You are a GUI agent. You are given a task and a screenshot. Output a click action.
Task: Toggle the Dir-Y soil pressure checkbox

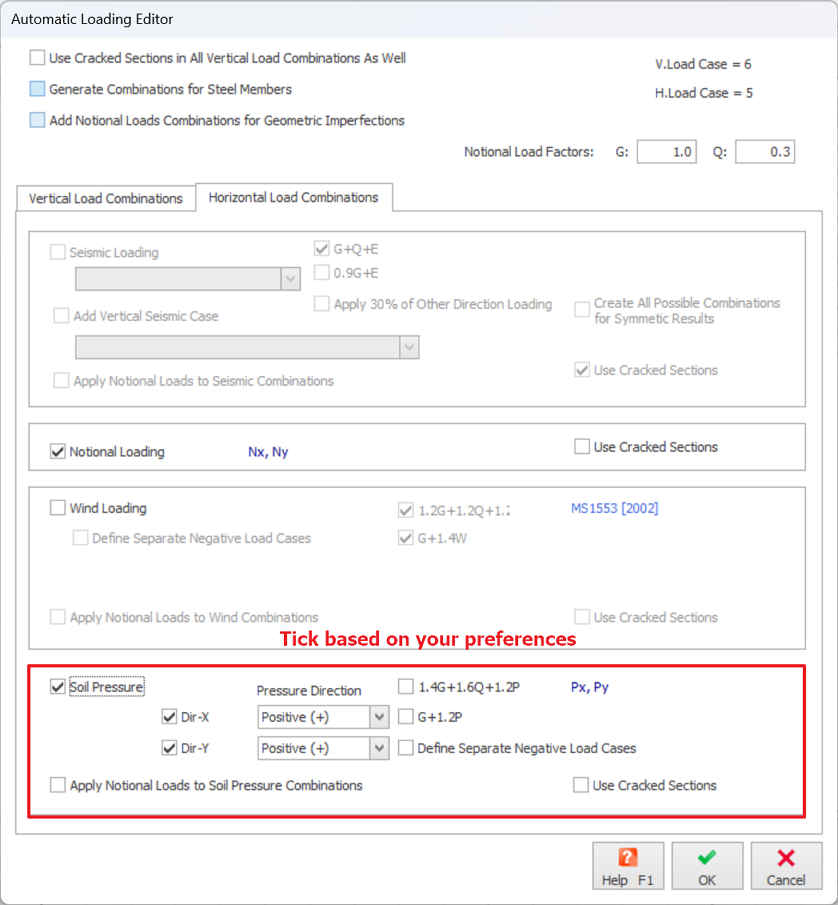tap(169, 748)
